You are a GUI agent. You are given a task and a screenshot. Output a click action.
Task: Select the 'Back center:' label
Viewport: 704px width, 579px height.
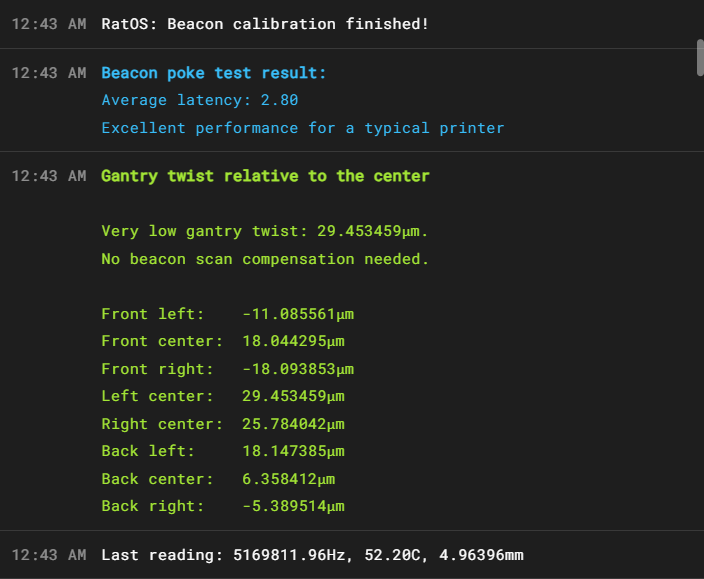pos(157,479)
